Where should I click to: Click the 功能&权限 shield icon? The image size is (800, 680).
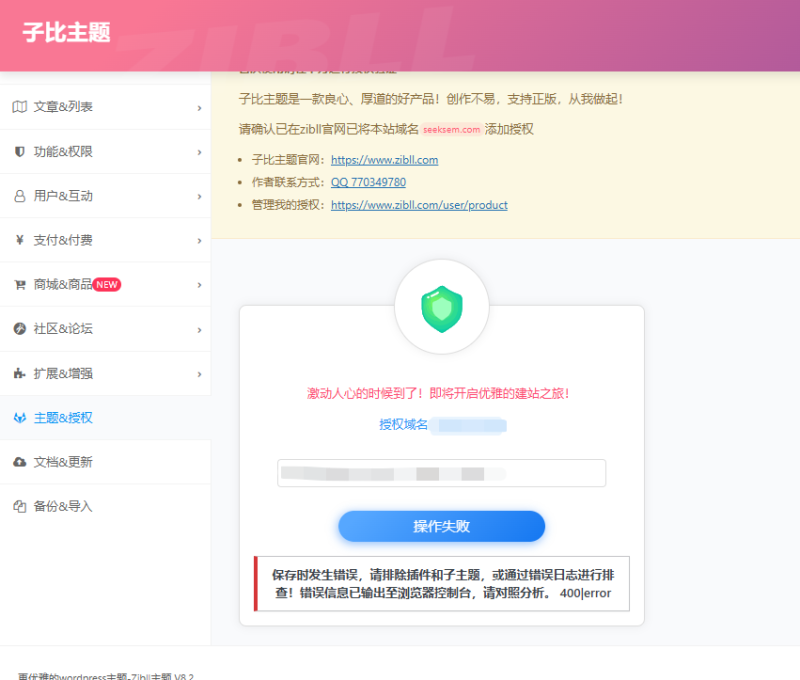point(18,151)
